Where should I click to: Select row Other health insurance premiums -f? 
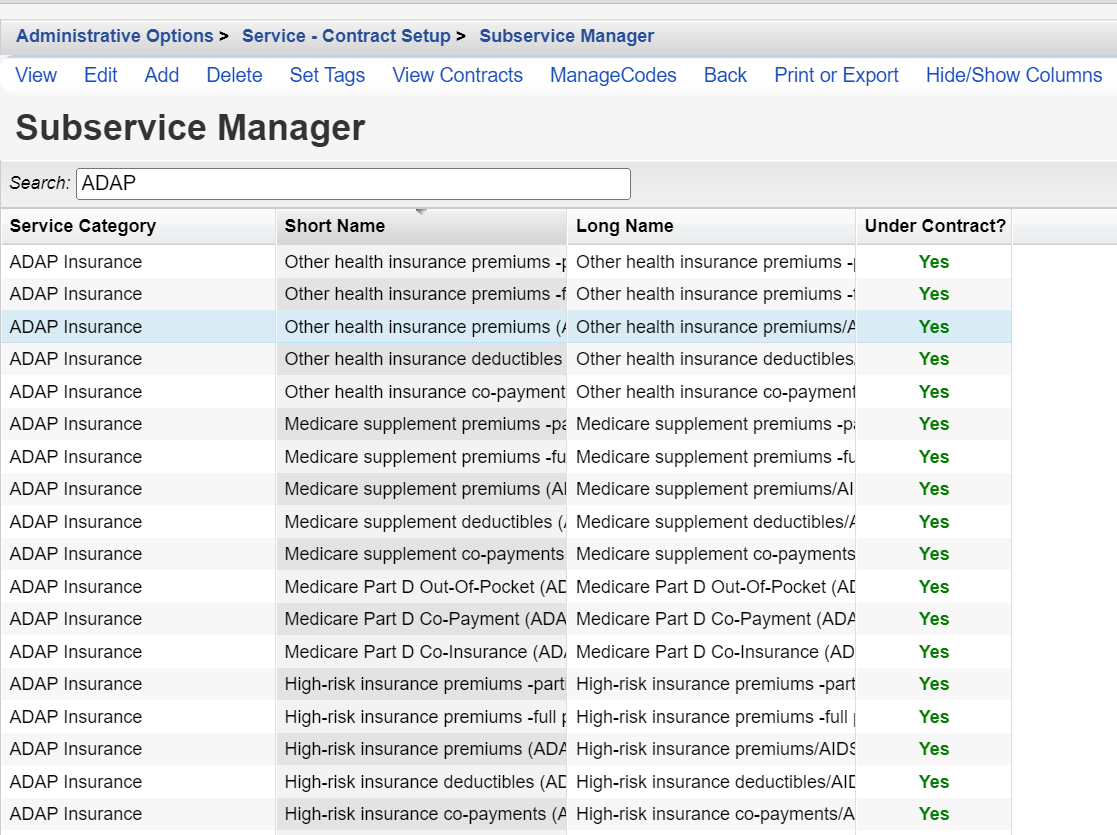tap(506, 294)
